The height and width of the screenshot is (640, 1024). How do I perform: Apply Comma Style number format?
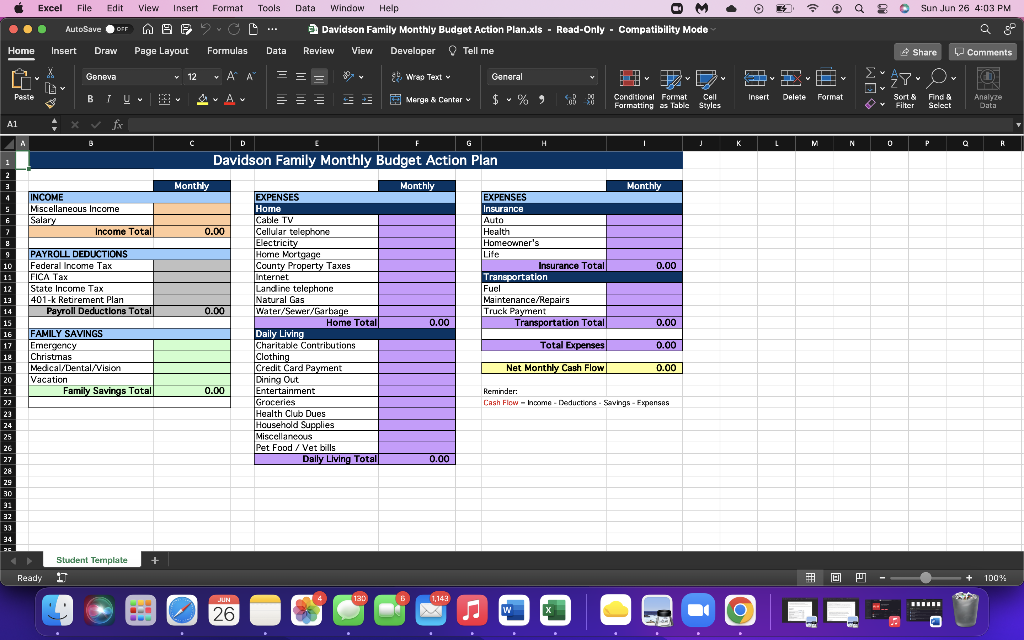(541, 100)
